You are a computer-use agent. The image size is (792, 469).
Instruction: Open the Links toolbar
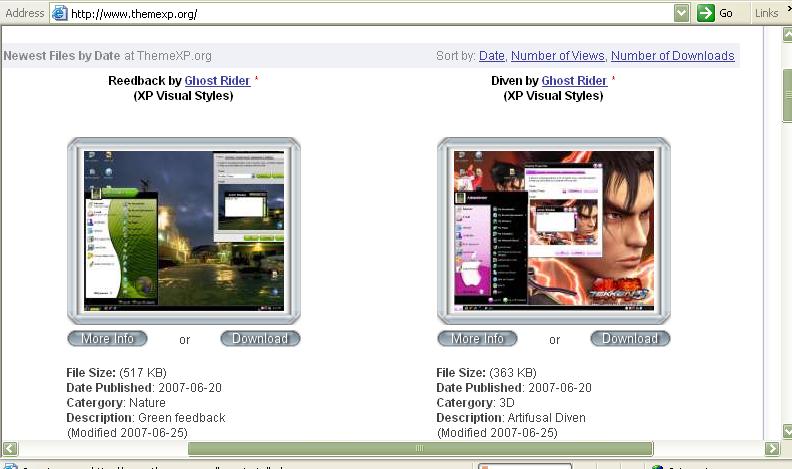click(x=767, y=13)
